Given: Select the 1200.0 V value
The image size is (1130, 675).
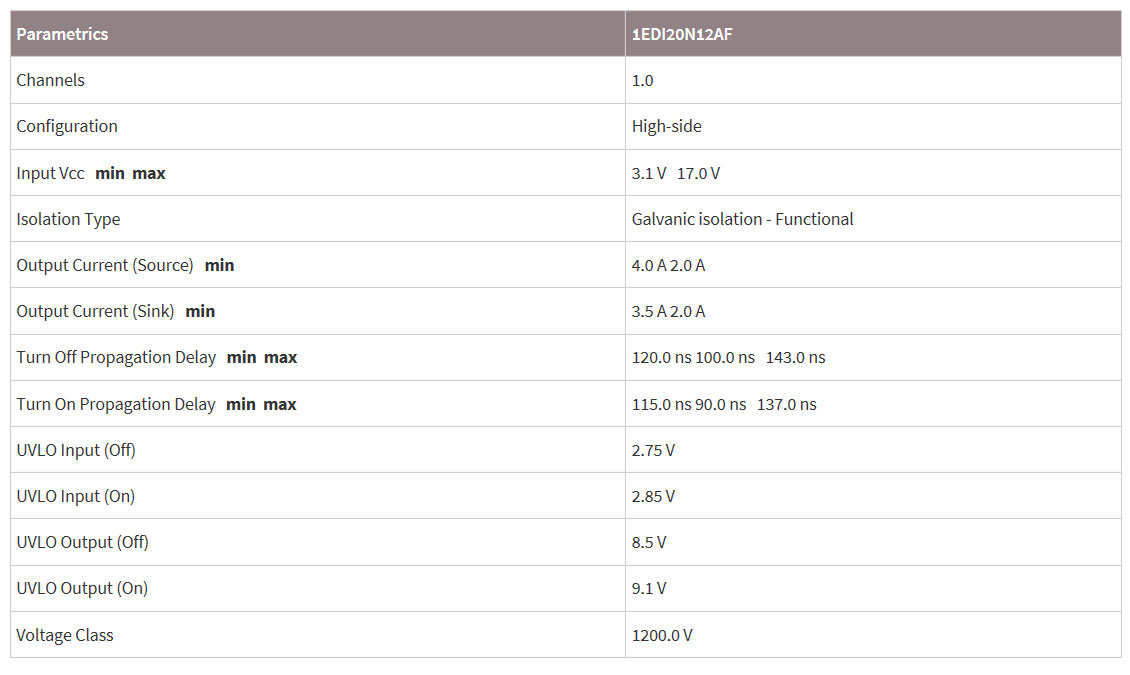Looking at the screenshot, I should coord(662,635).
